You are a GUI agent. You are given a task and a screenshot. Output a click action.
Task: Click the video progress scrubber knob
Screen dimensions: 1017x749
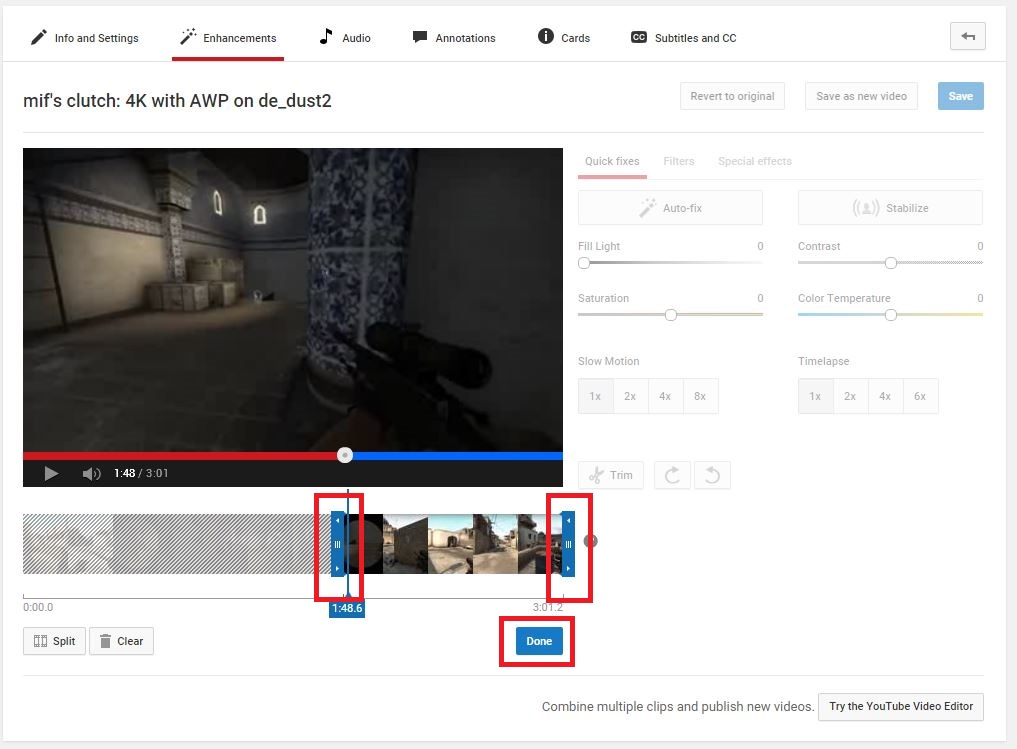pos(345,455)
